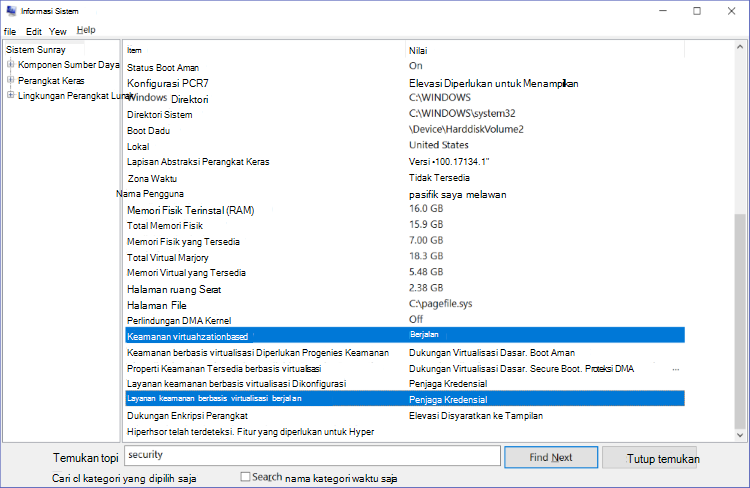
Task: Select Komponen Sumber Daya tree item
Action: tap(68, 65)
